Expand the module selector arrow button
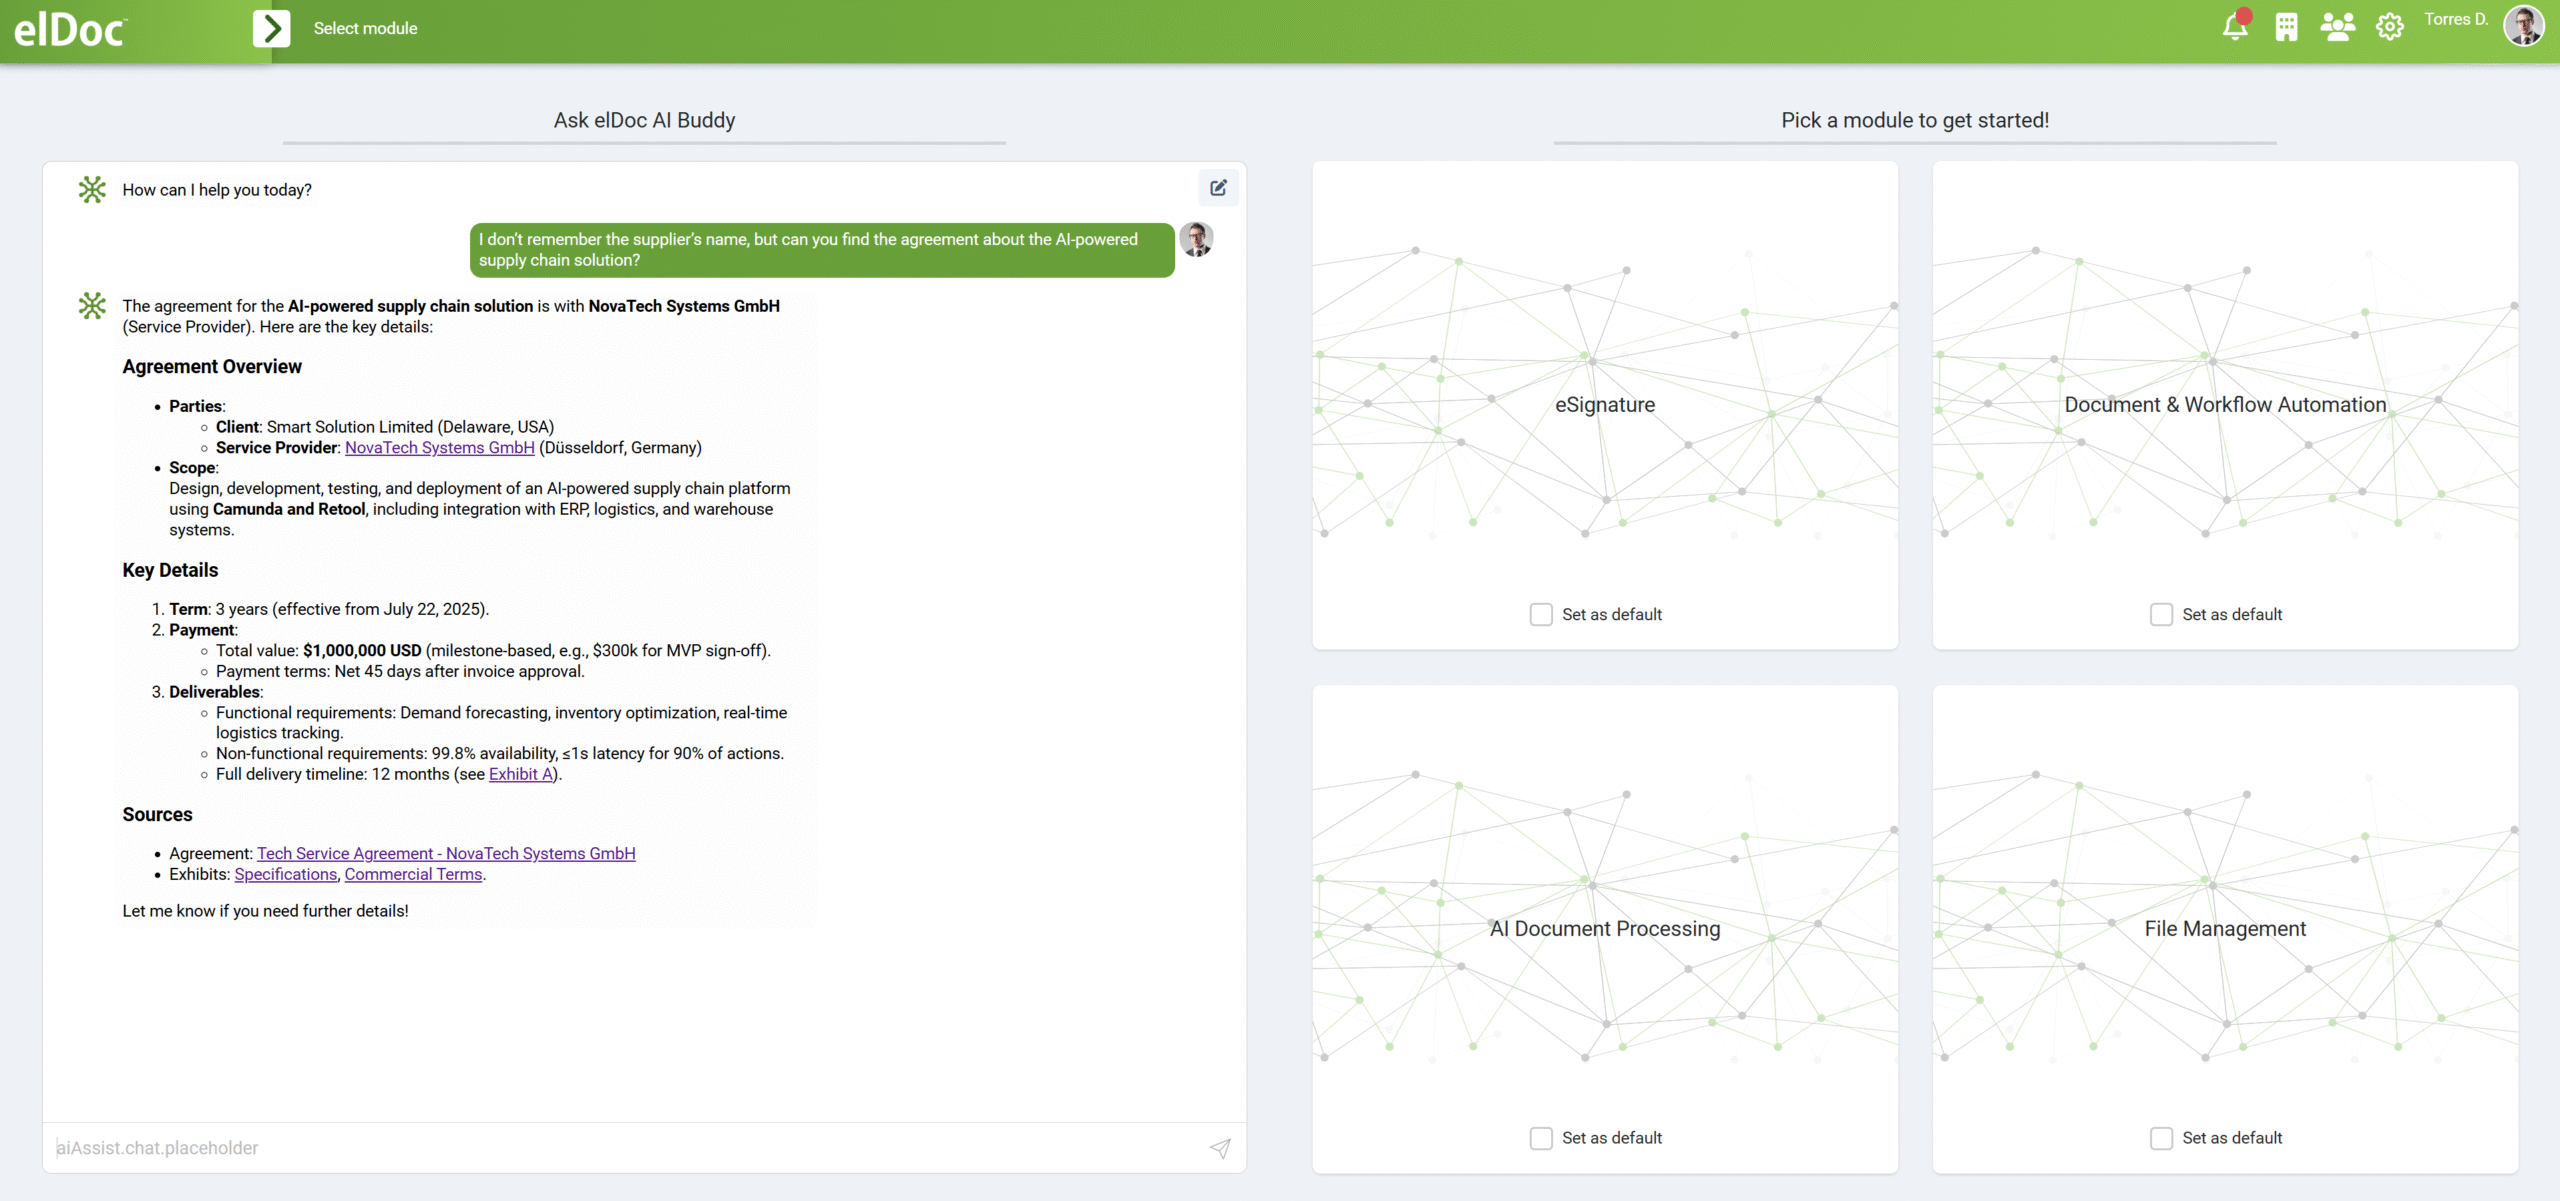 click(x=271, y=28)
